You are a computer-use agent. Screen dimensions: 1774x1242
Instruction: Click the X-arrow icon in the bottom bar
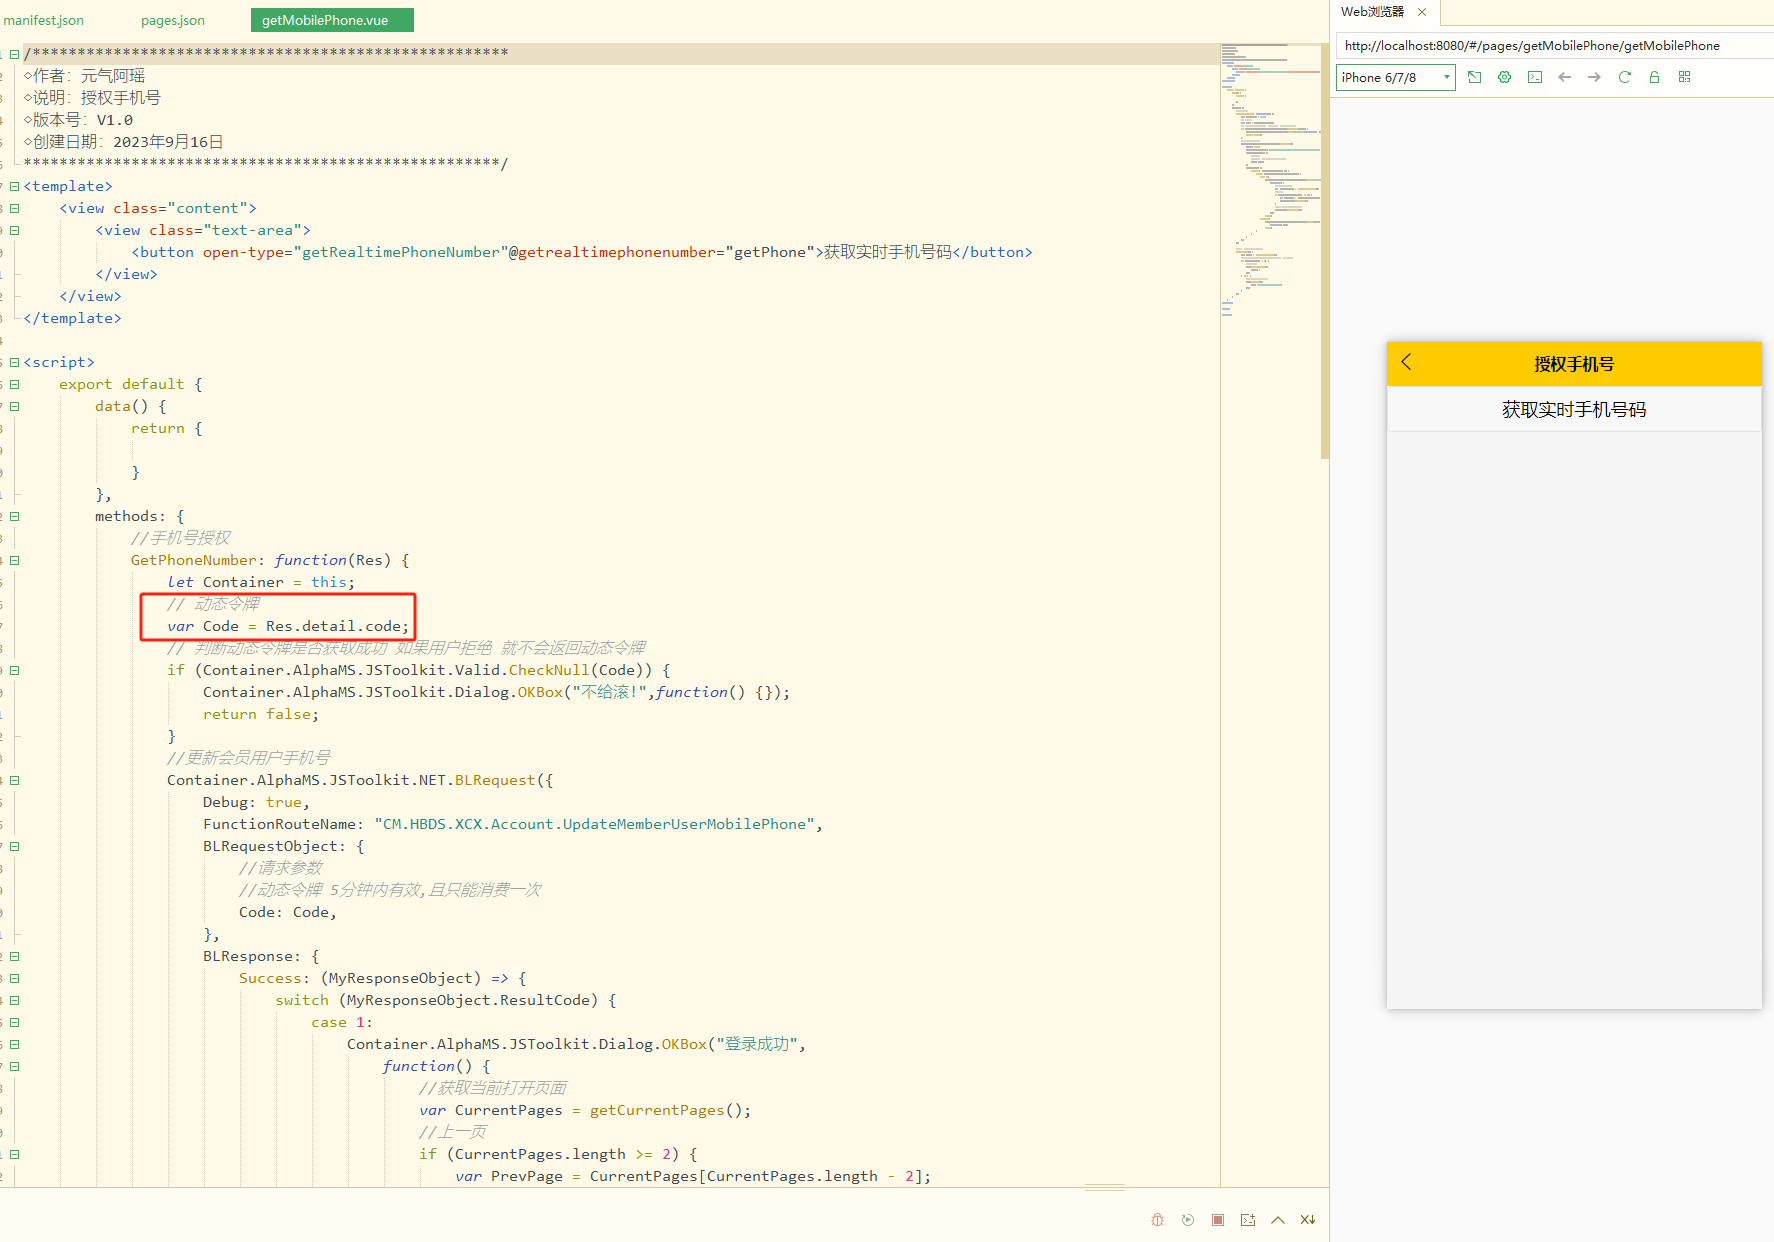click(x=1308, y=1220)
